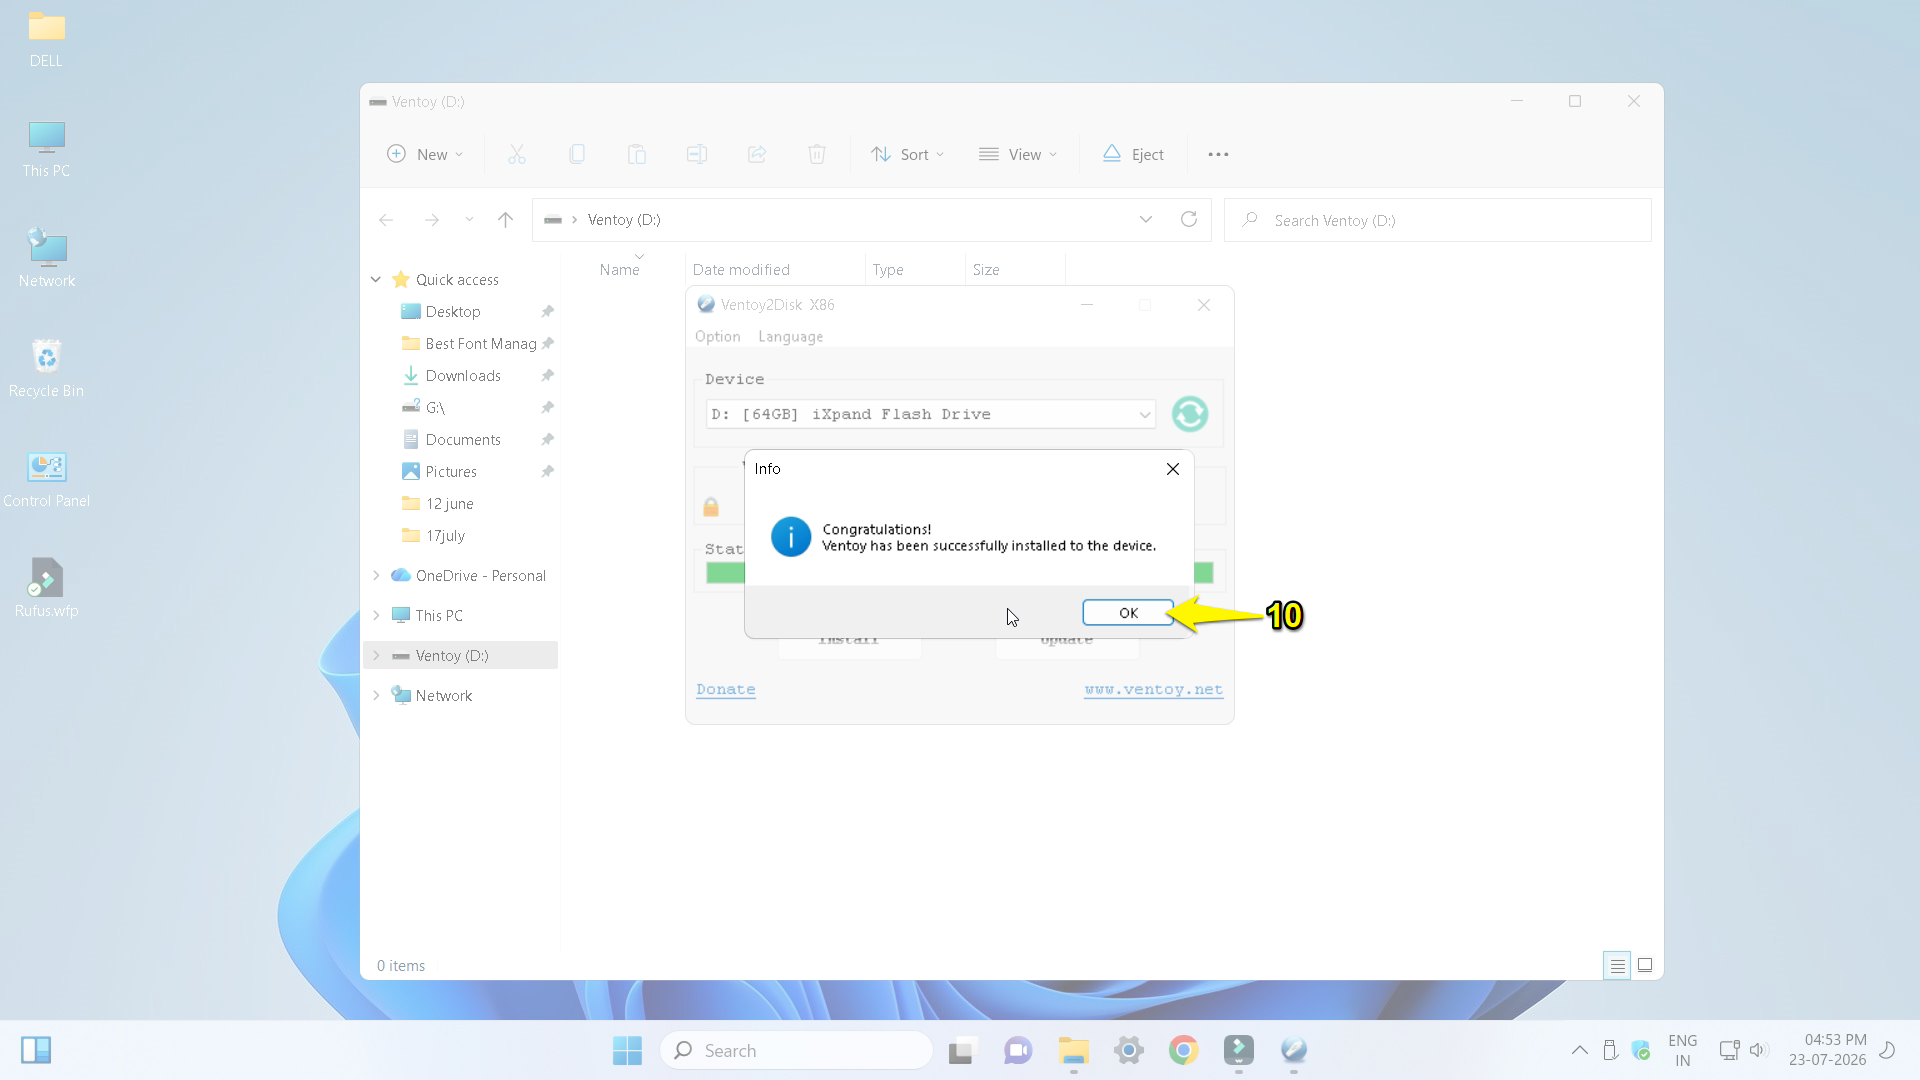Collapse the Quick access section
This screenshot has height=1080, width=1920.
click(376, 280)
